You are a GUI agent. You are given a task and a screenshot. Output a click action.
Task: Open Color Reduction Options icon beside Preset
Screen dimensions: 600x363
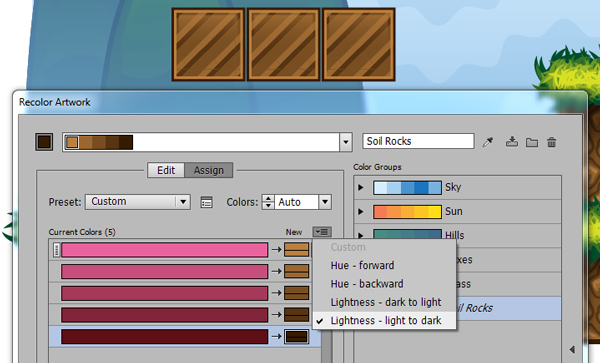click(206, 202)
